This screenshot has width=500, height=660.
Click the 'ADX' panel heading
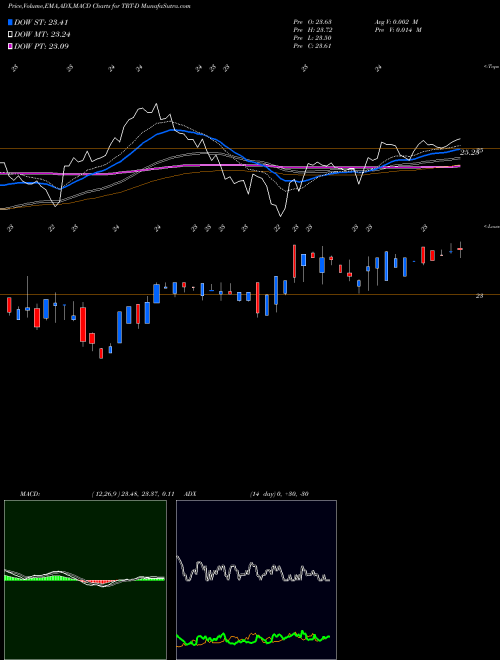tap(190, 494)
